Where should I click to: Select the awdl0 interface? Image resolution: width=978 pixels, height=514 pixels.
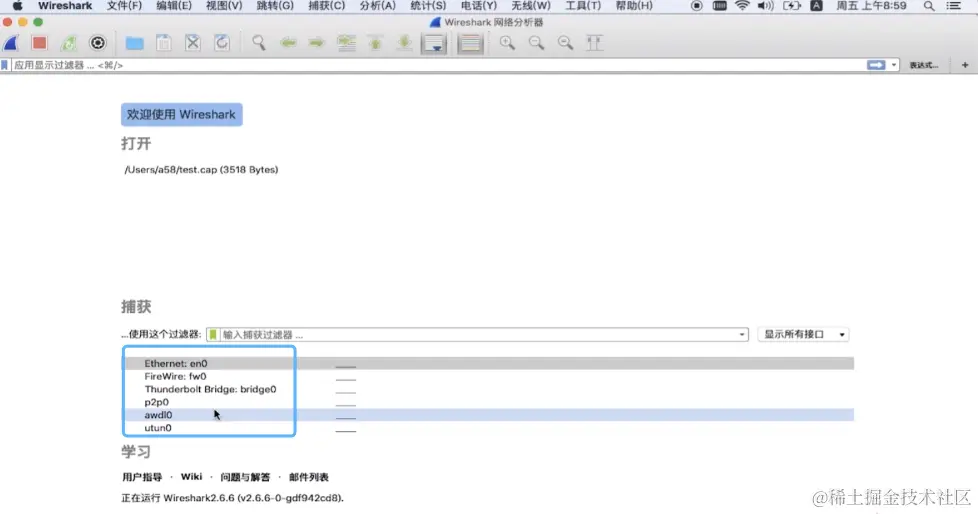coord(488,415)
